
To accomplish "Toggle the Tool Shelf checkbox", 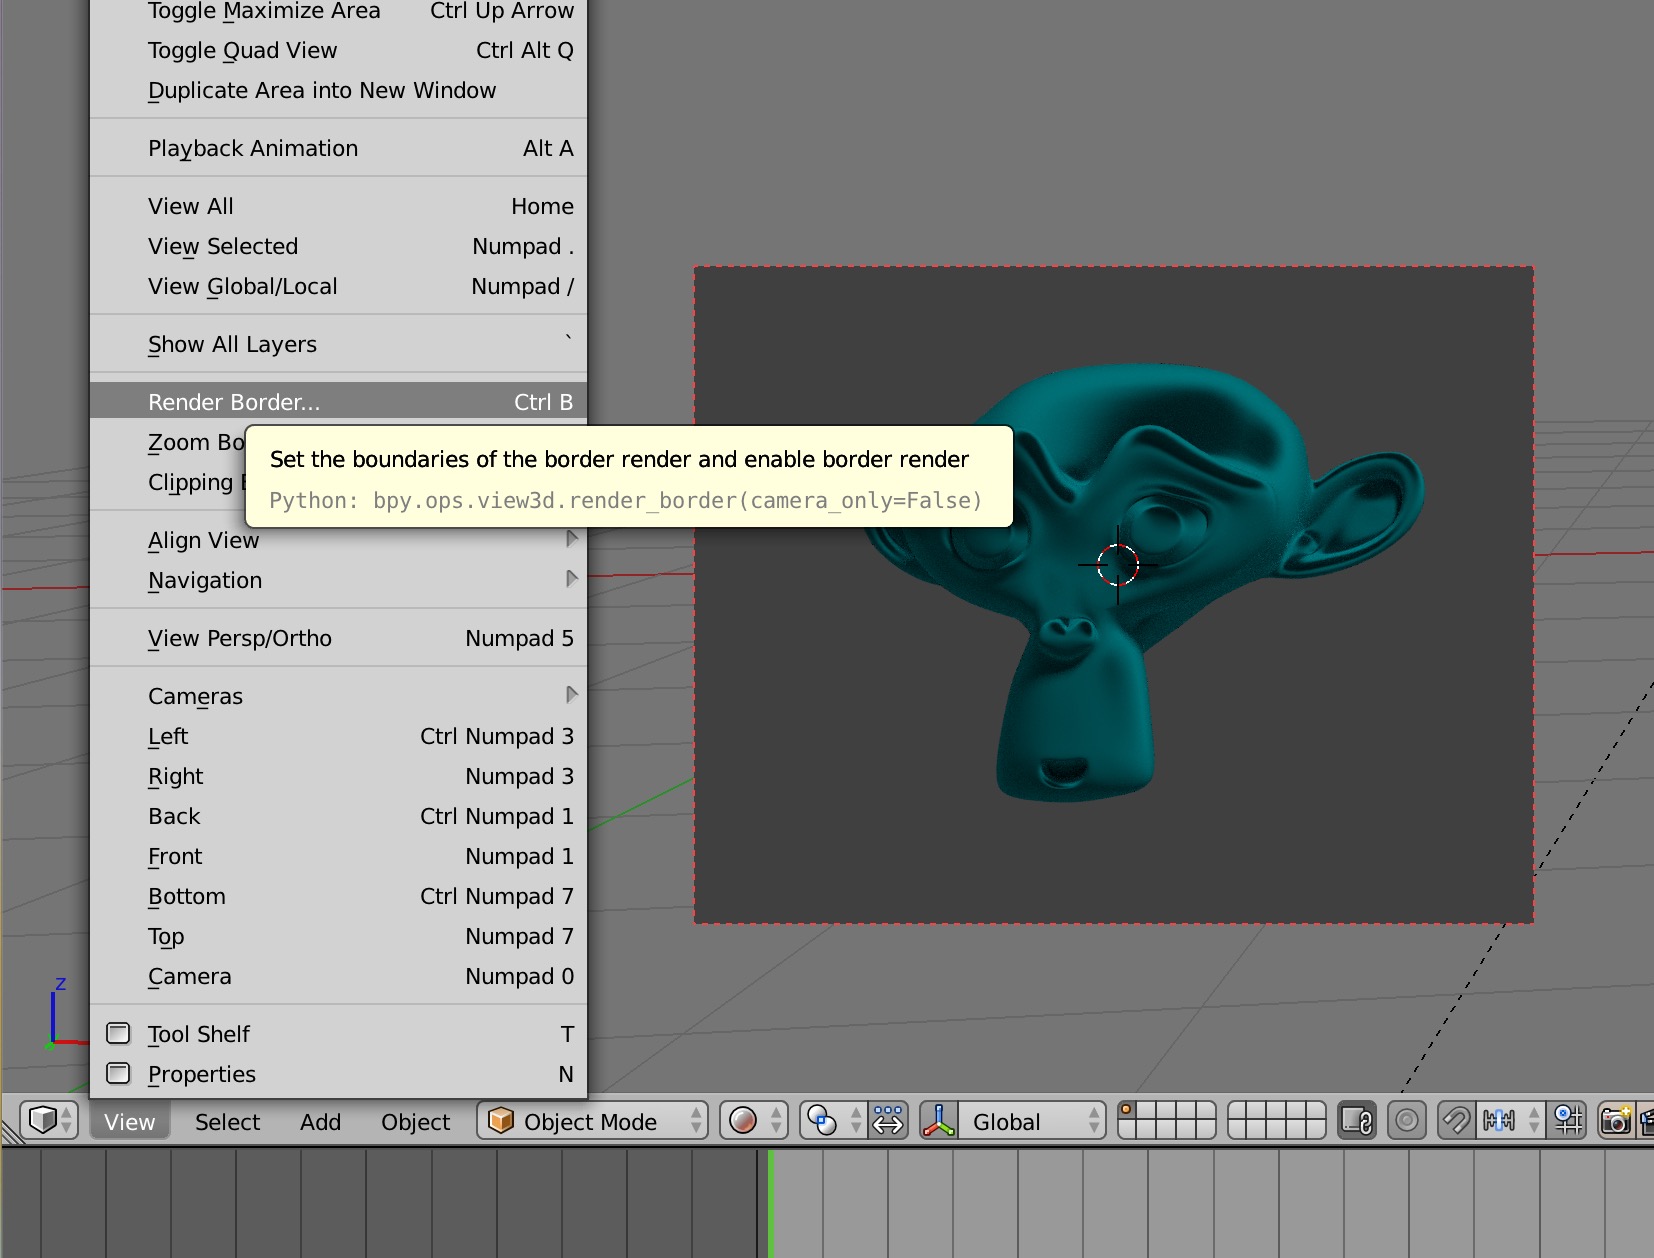I will [119, 1033].
